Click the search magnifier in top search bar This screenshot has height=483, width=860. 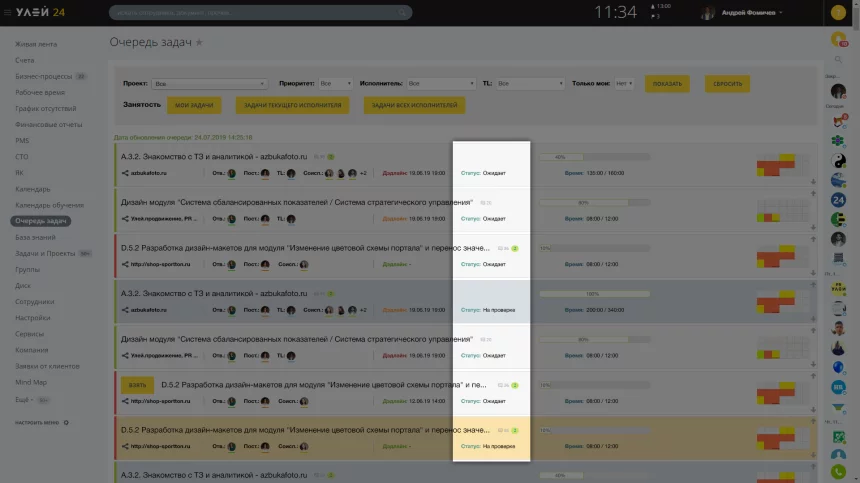point(403,13)
